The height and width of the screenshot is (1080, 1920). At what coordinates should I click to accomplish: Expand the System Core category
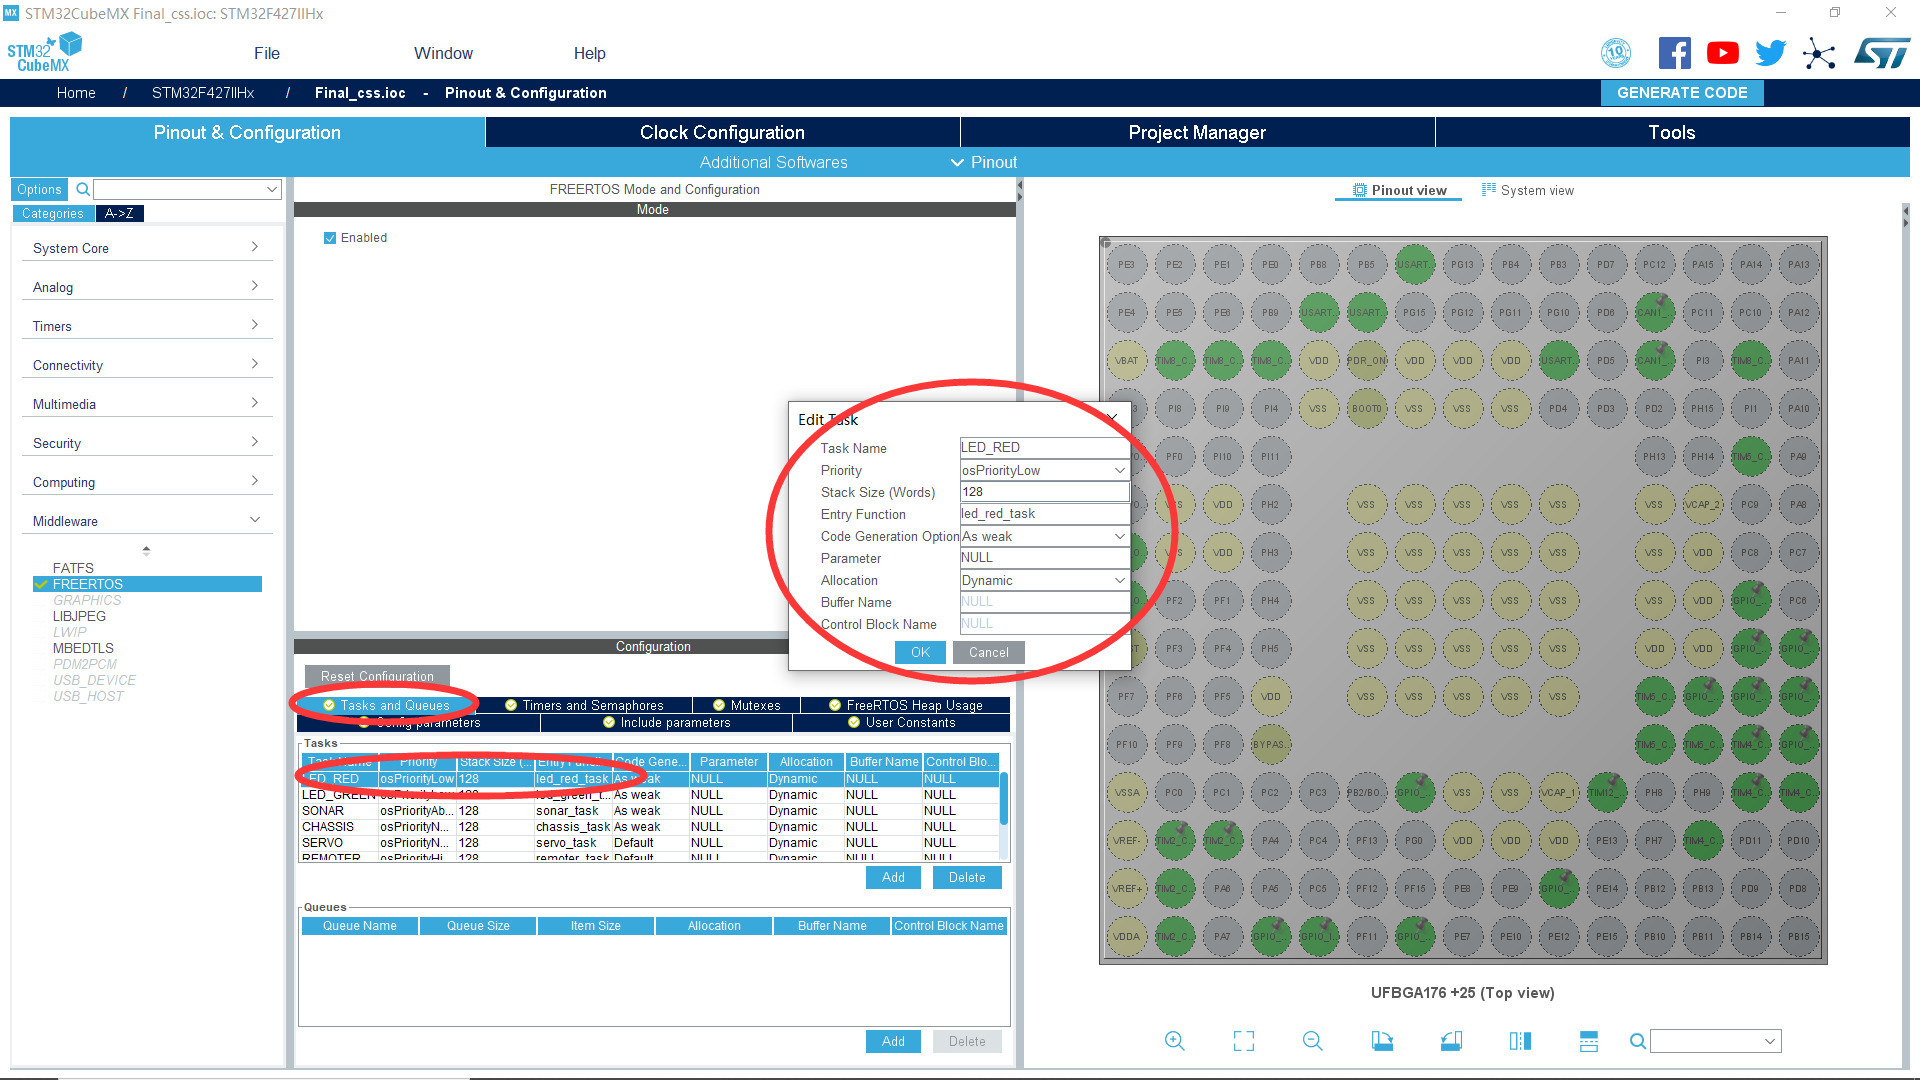point(145,248)
